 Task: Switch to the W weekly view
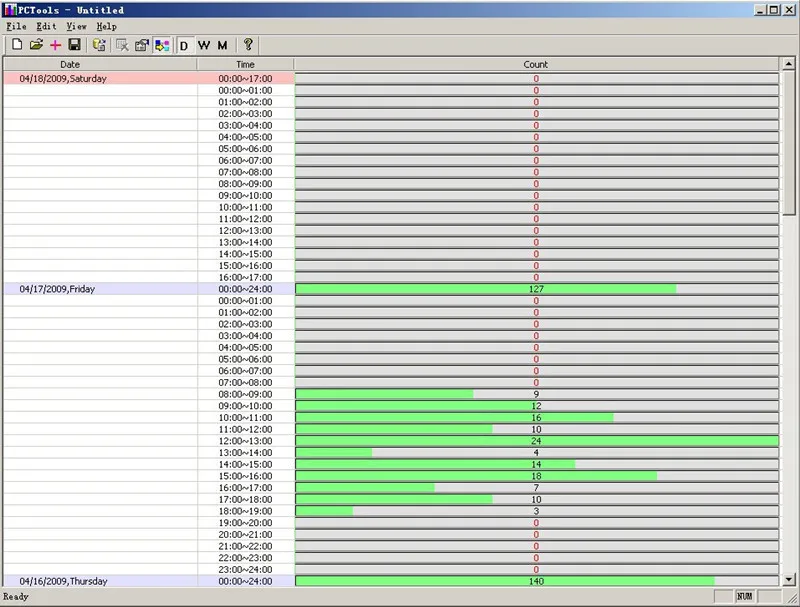[x=204, y=45]
